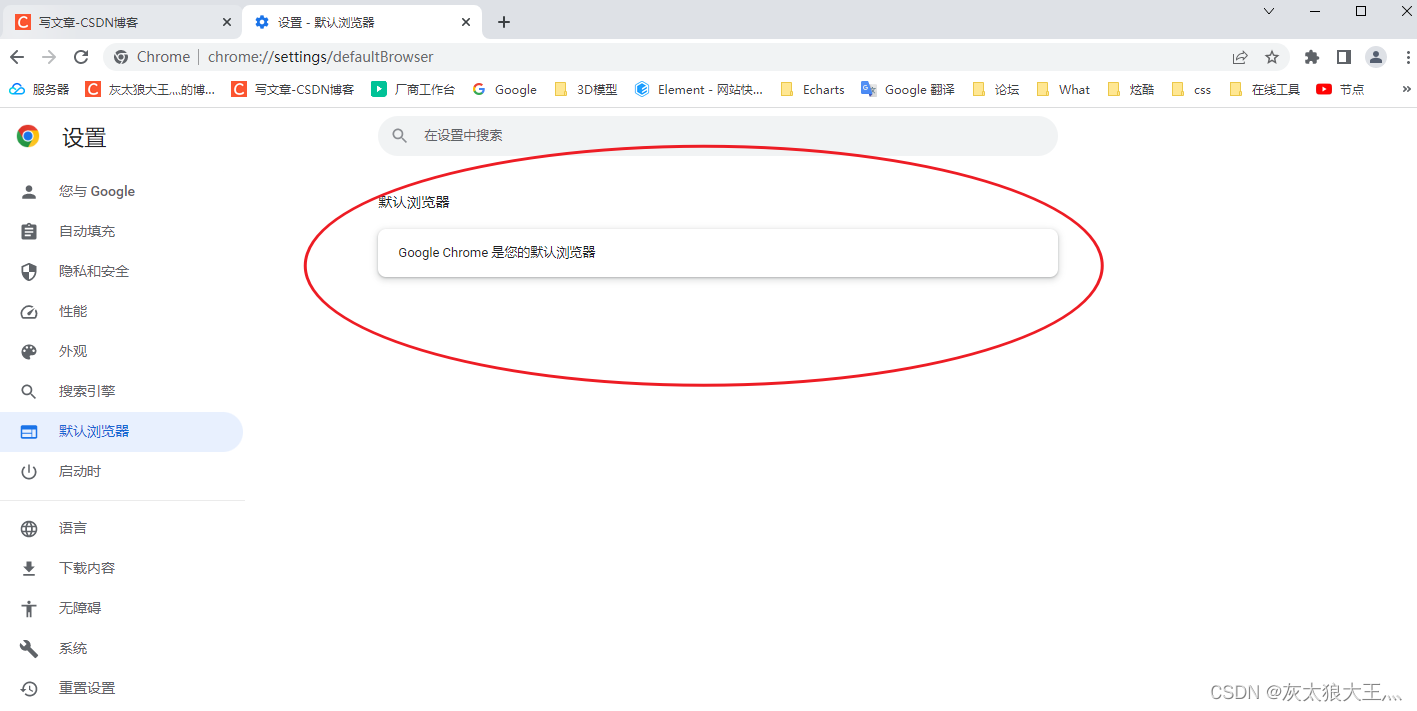
Task: Open the Google bookmark
Action: coord(505,89)
